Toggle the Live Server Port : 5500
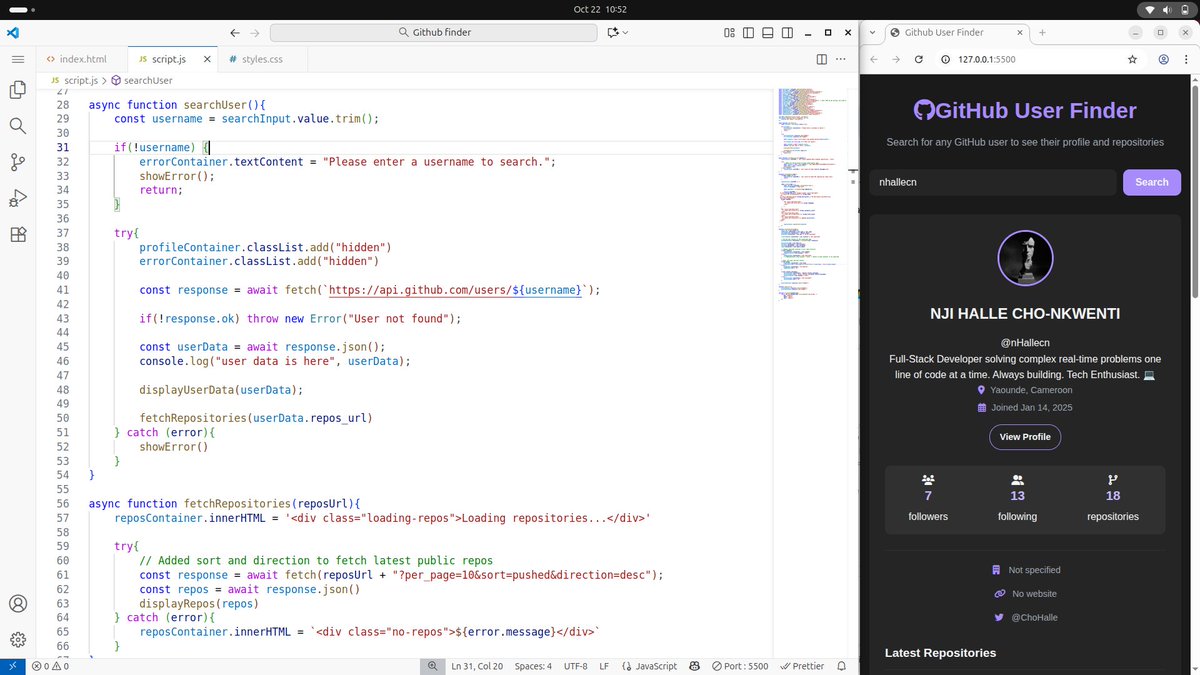Screen dimensions: 1200x675 pyautogui.click(x=740, y=666)
